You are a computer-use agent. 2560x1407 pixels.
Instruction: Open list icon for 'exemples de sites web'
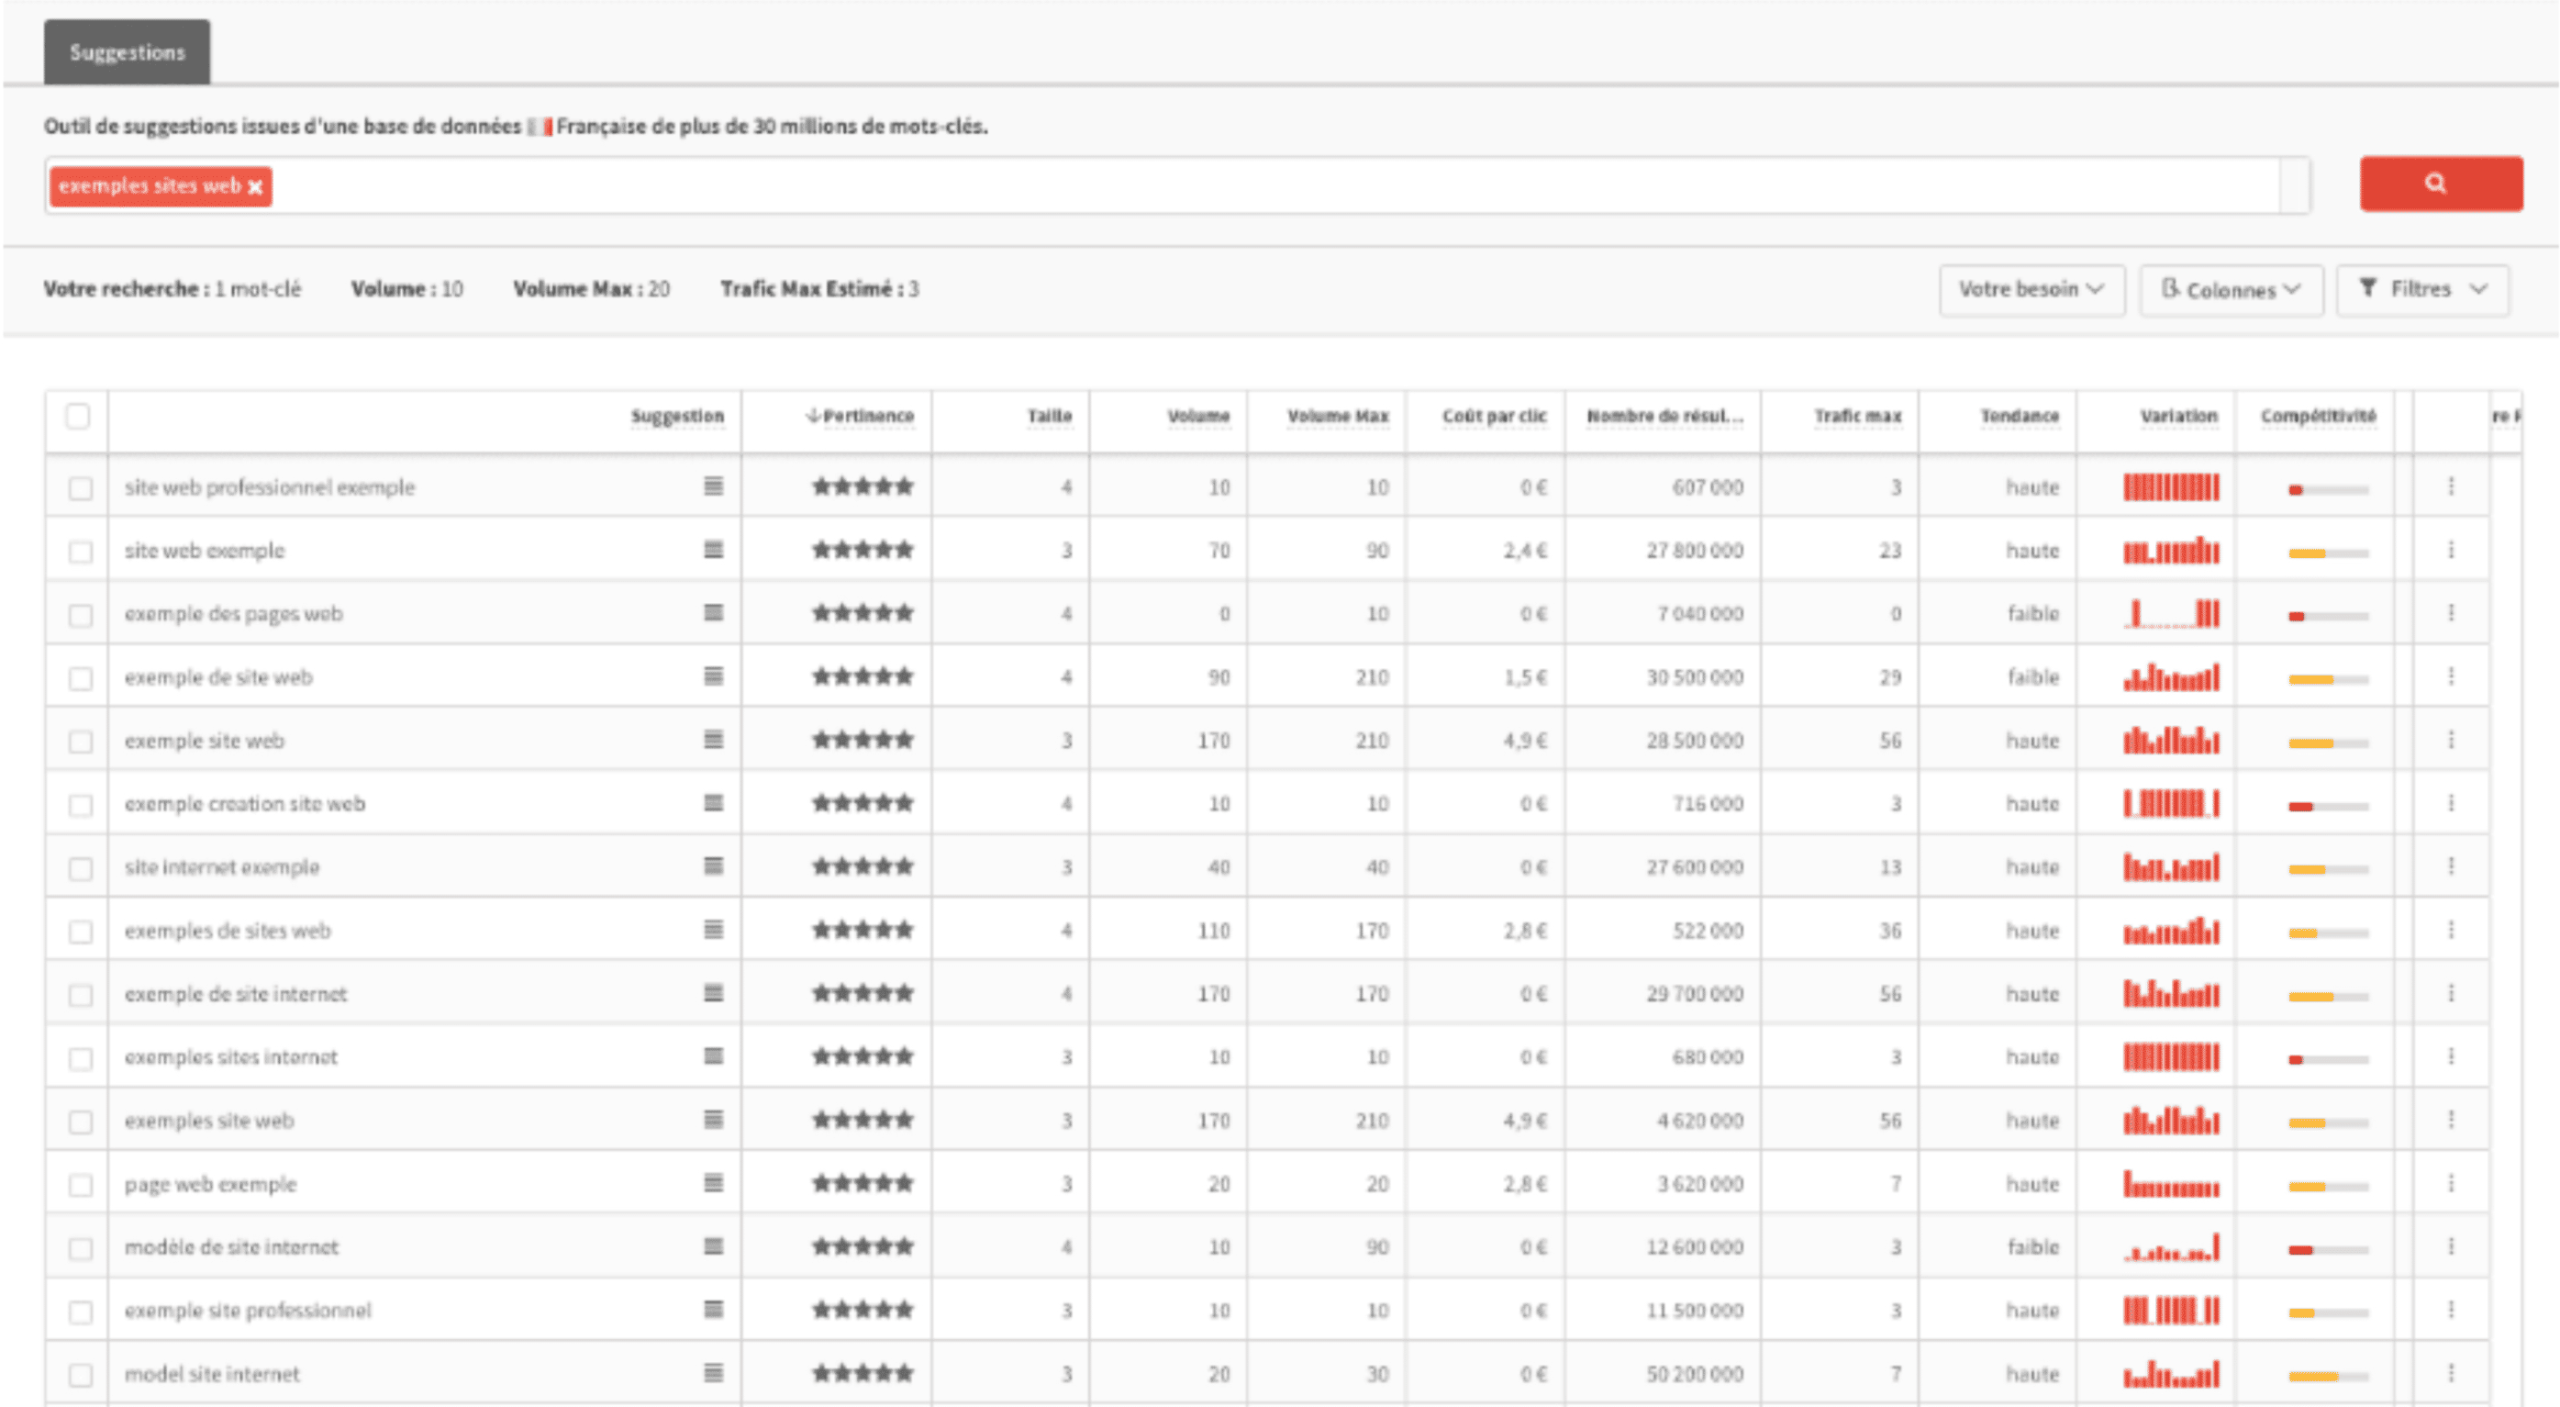point(713,929)
